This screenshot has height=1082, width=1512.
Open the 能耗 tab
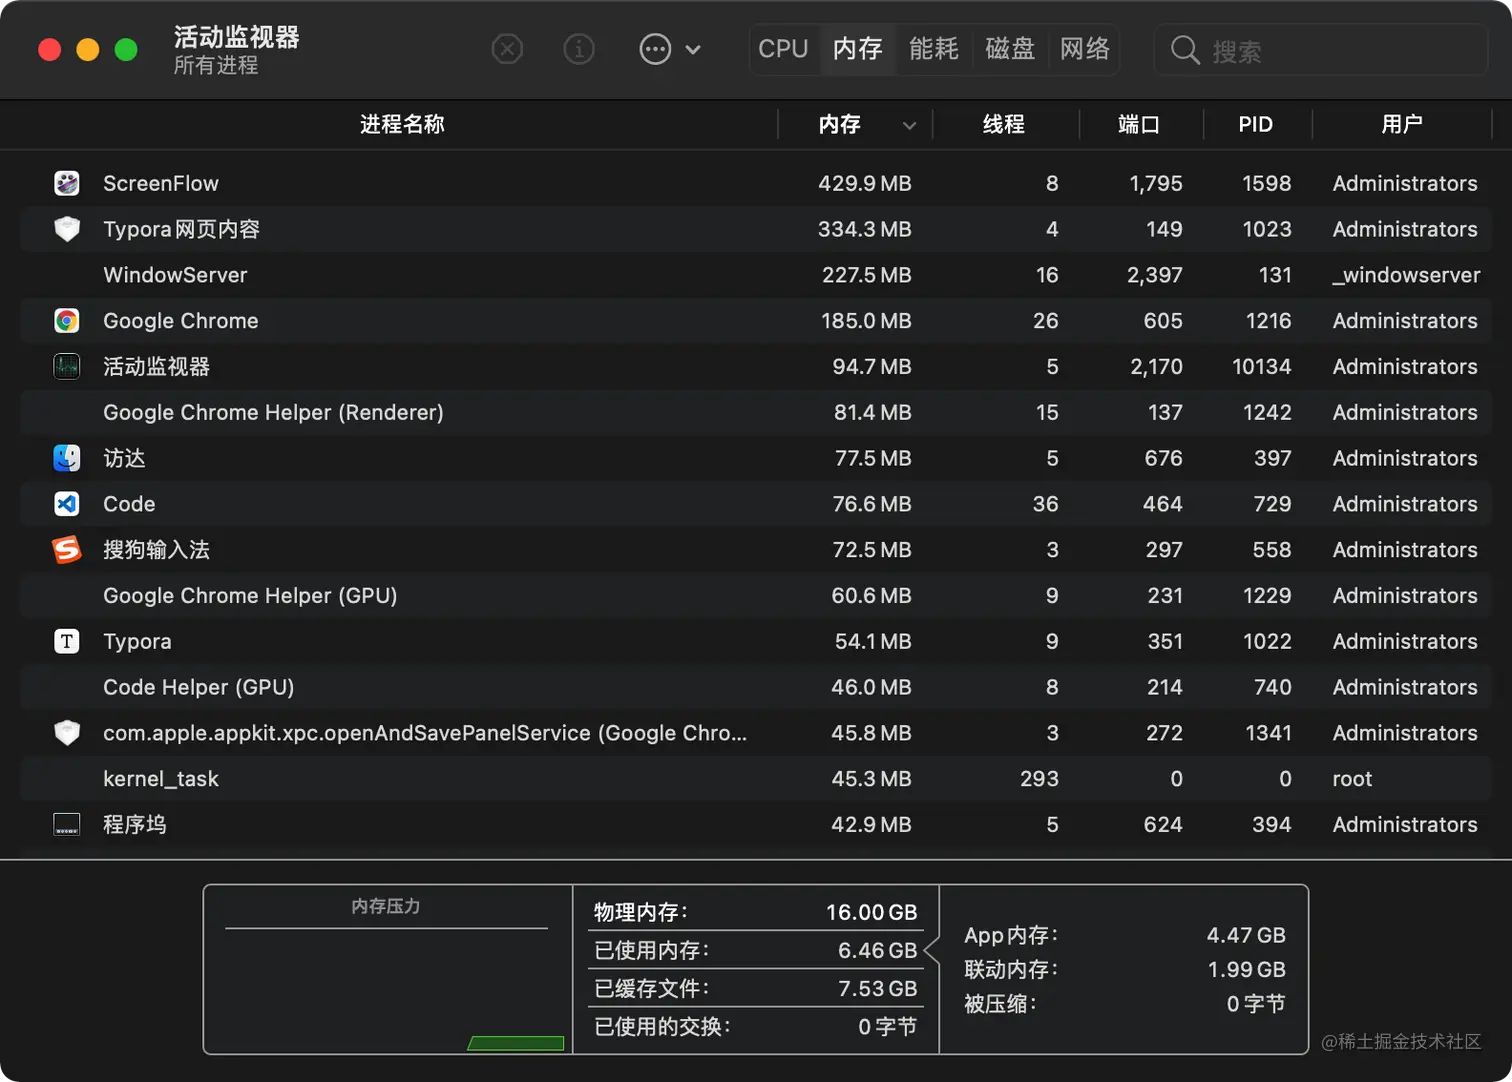933,49
